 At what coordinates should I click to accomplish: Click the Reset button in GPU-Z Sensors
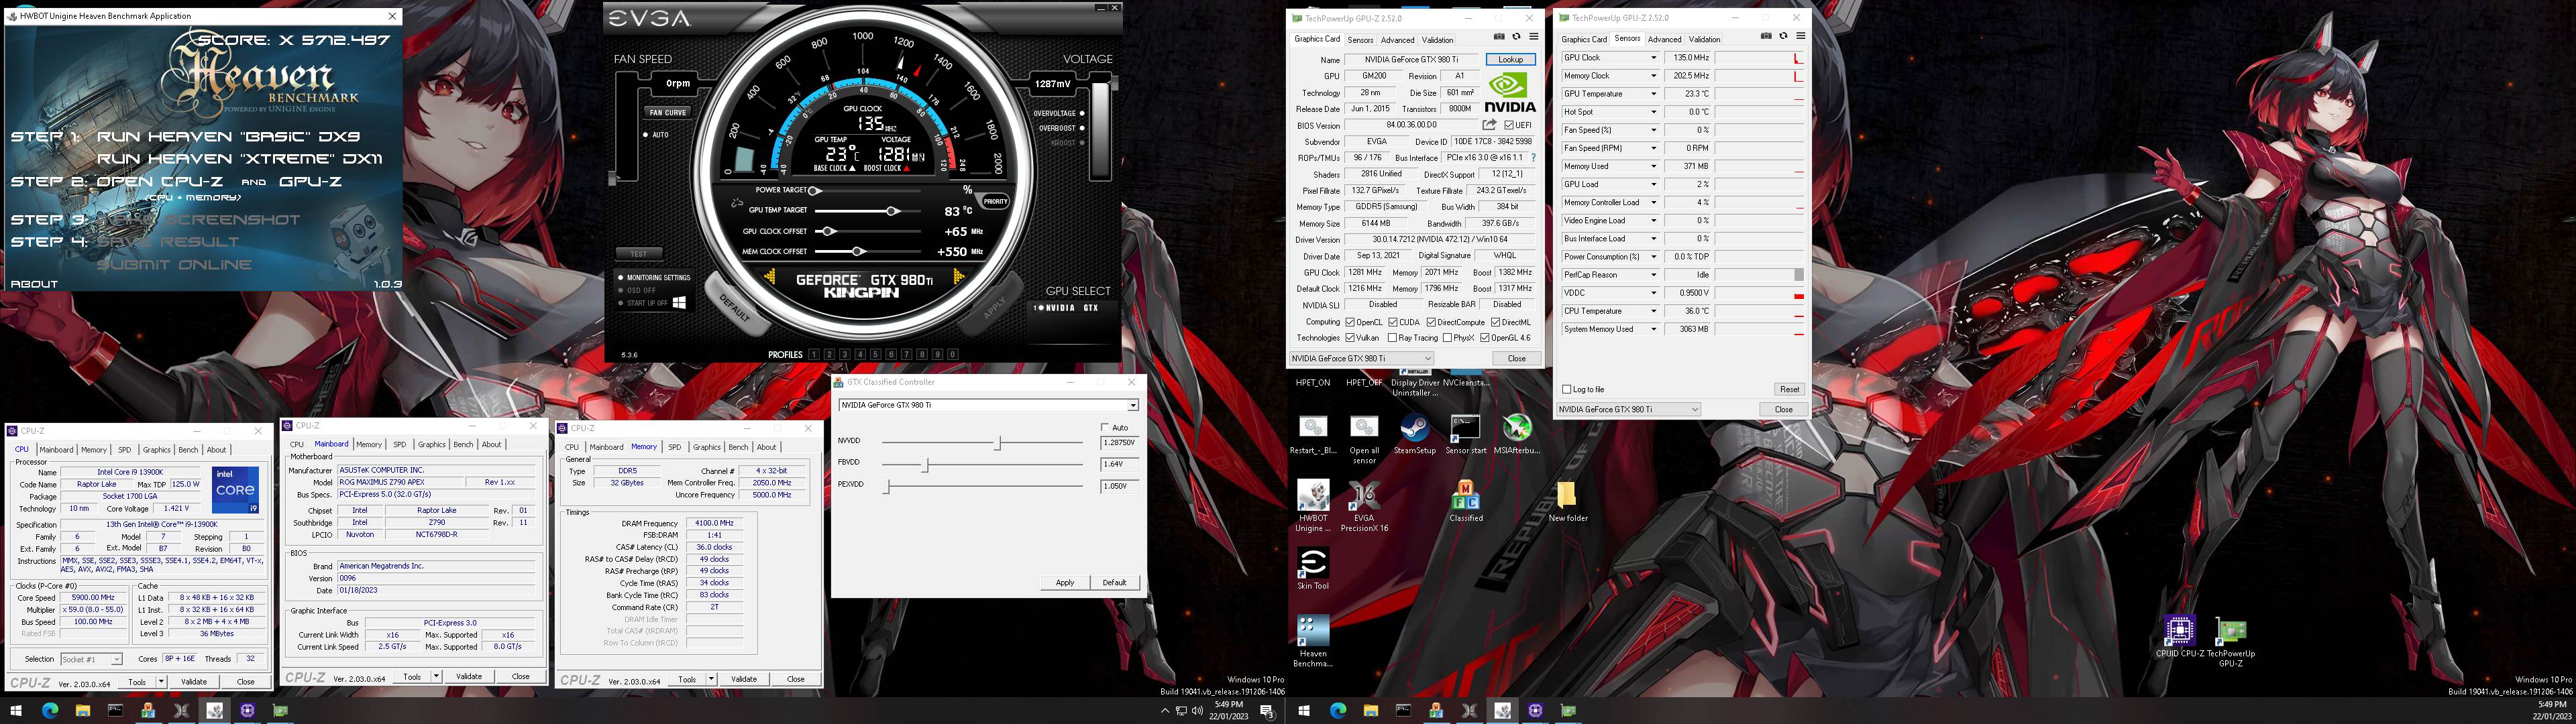pos(1789,389)
